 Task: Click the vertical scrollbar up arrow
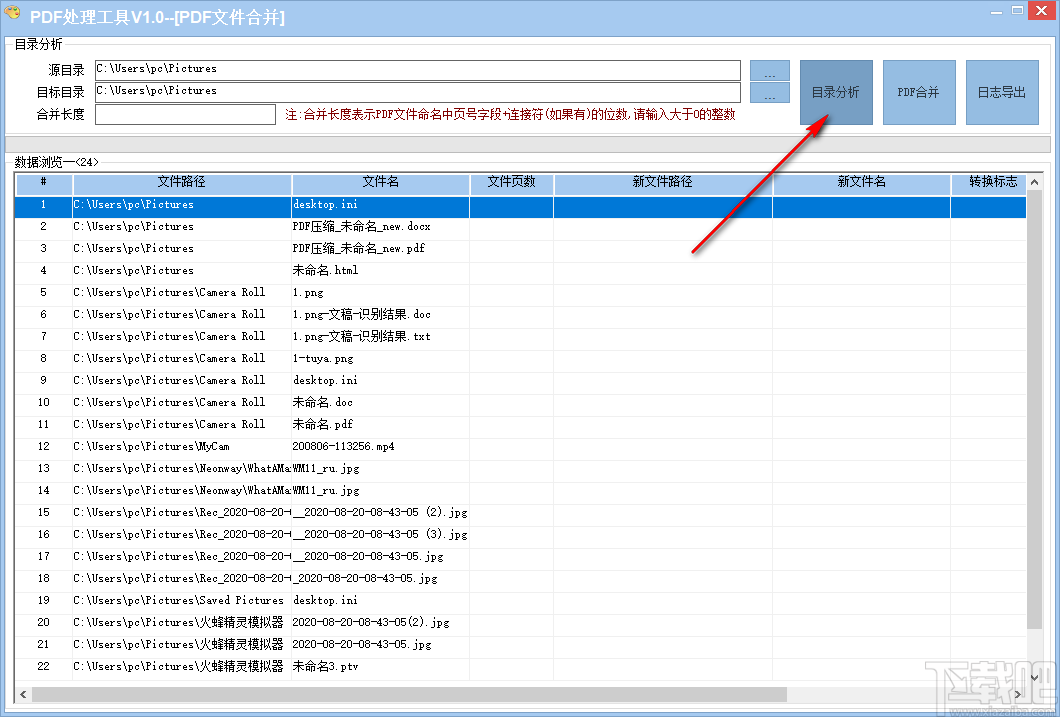click(x=1034, y=182)
